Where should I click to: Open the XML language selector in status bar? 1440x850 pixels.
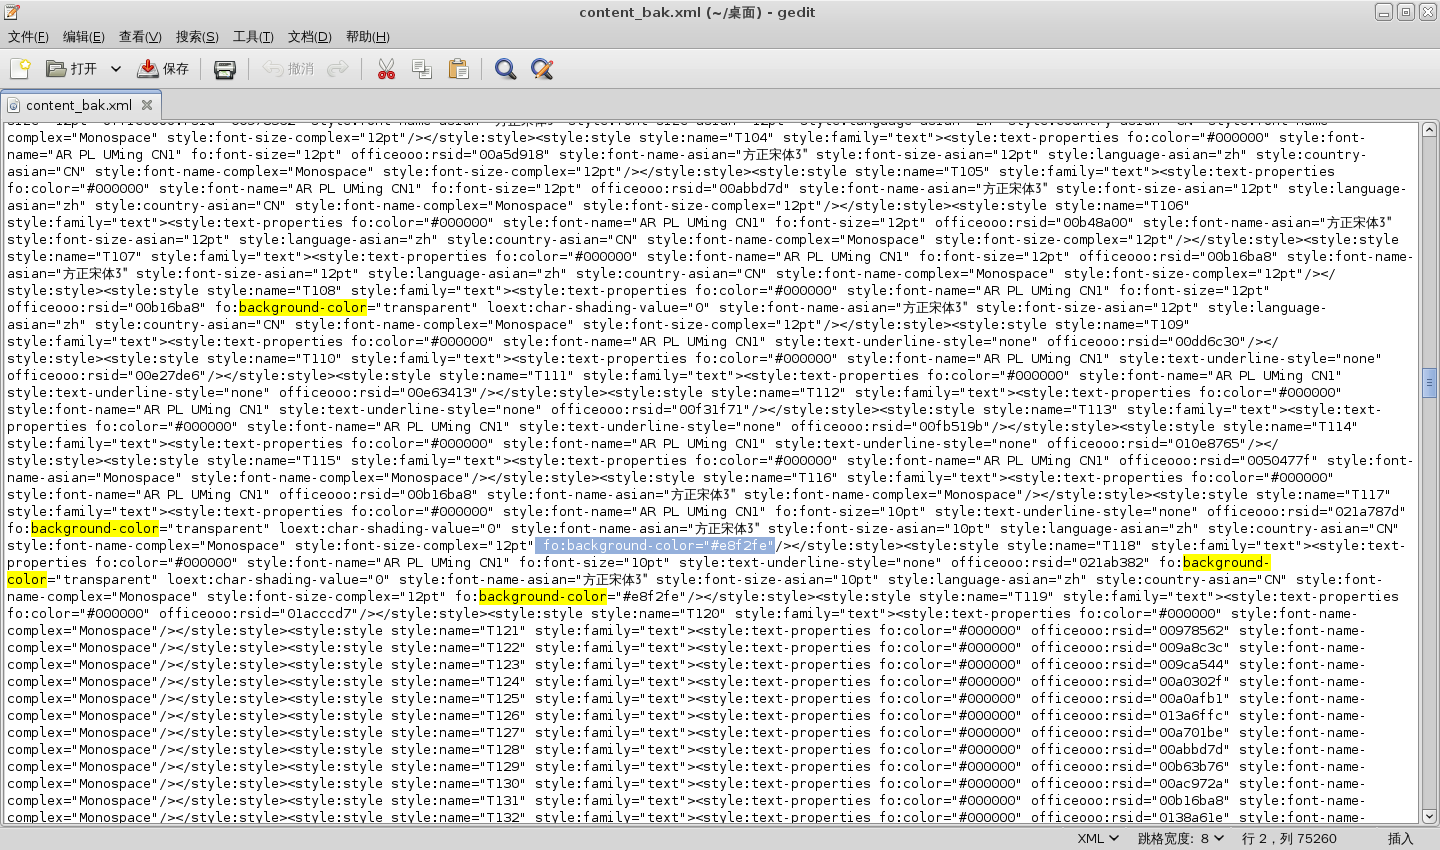[1098, 838]
